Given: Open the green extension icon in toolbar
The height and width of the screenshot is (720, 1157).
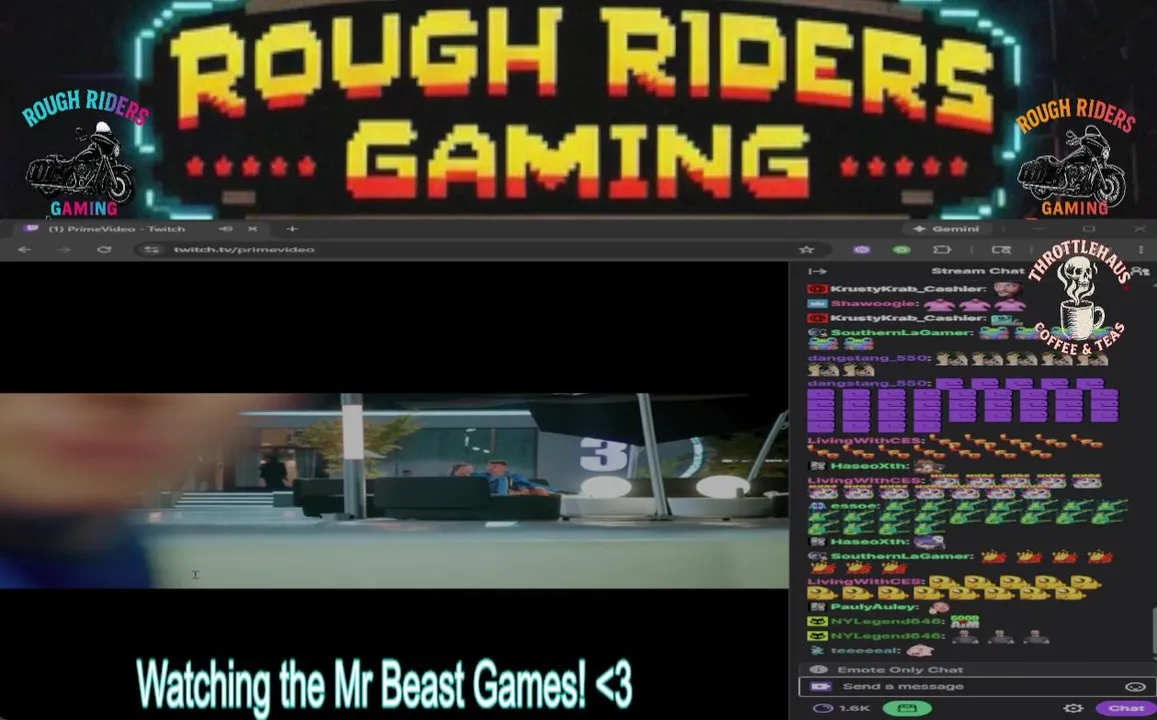Looking at the screenshot, I should 902,249.
